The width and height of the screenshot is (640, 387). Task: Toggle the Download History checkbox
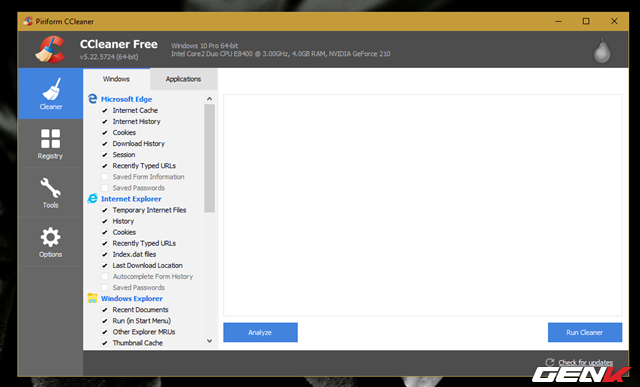(105, 143)
